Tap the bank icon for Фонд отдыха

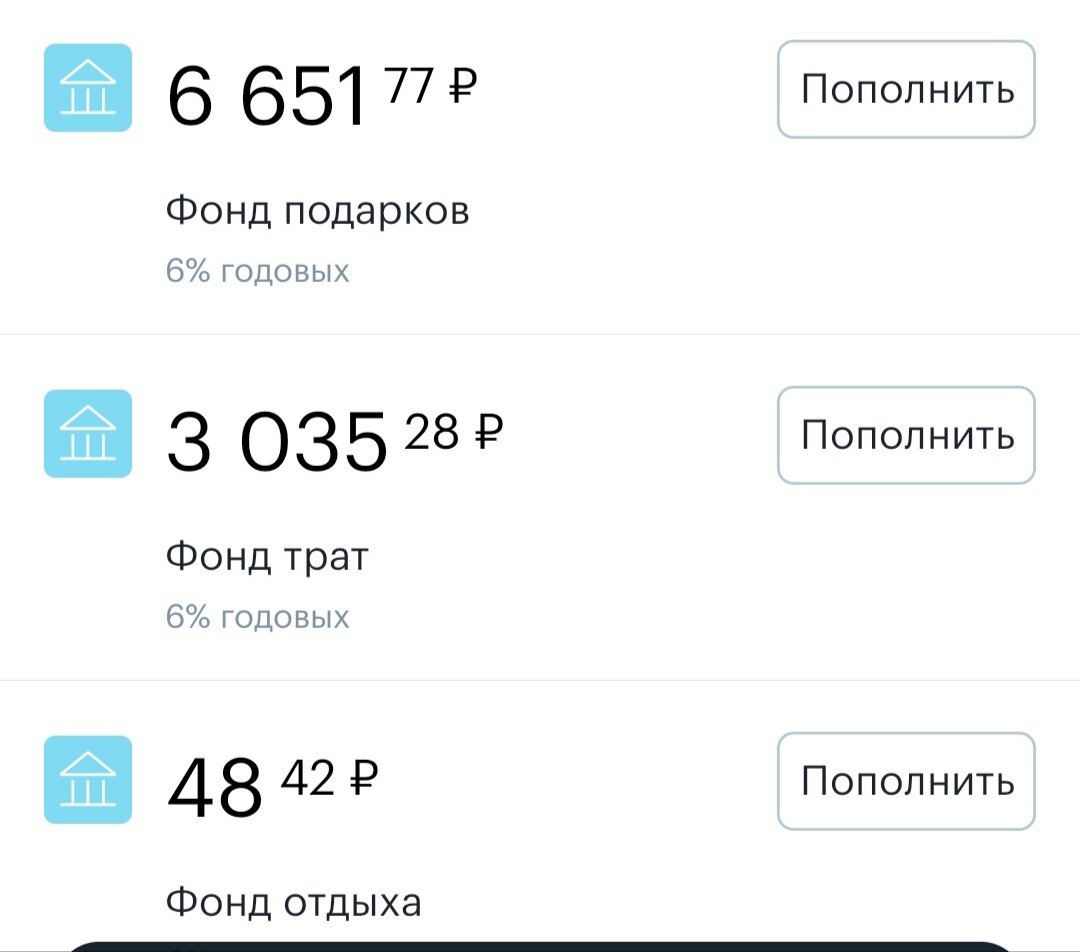click(x=88, y=779)
